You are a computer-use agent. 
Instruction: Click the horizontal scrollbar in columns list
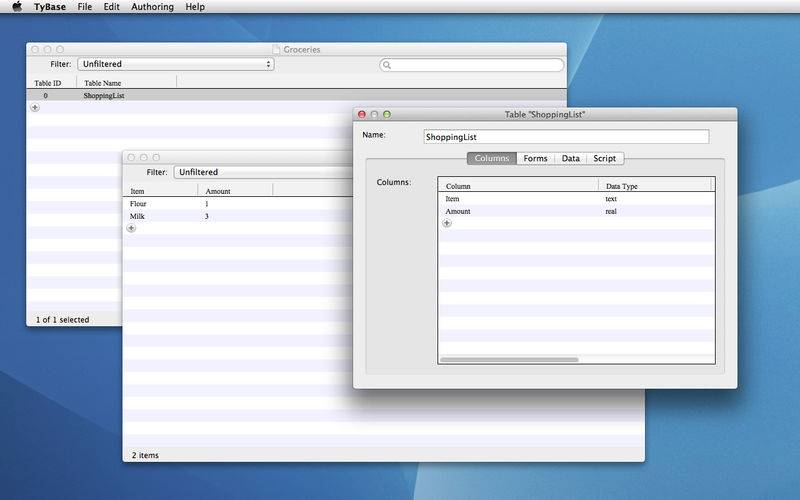[x=509, y=360]
